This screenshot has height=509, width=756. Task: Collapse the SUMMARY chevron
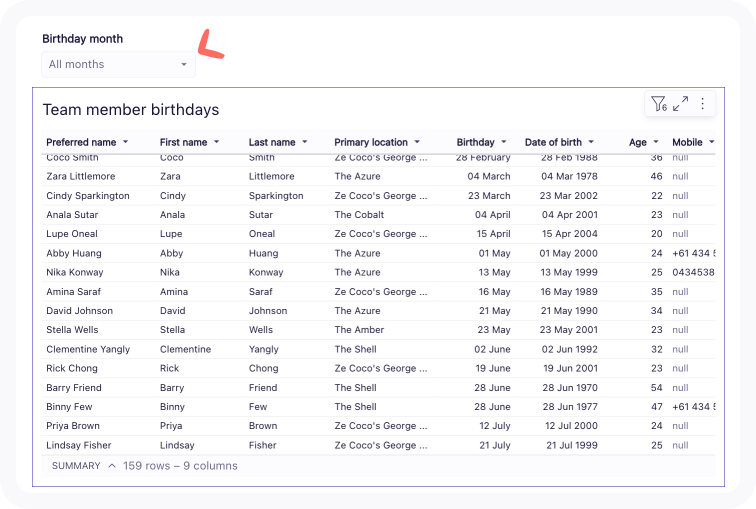[112, 466]
